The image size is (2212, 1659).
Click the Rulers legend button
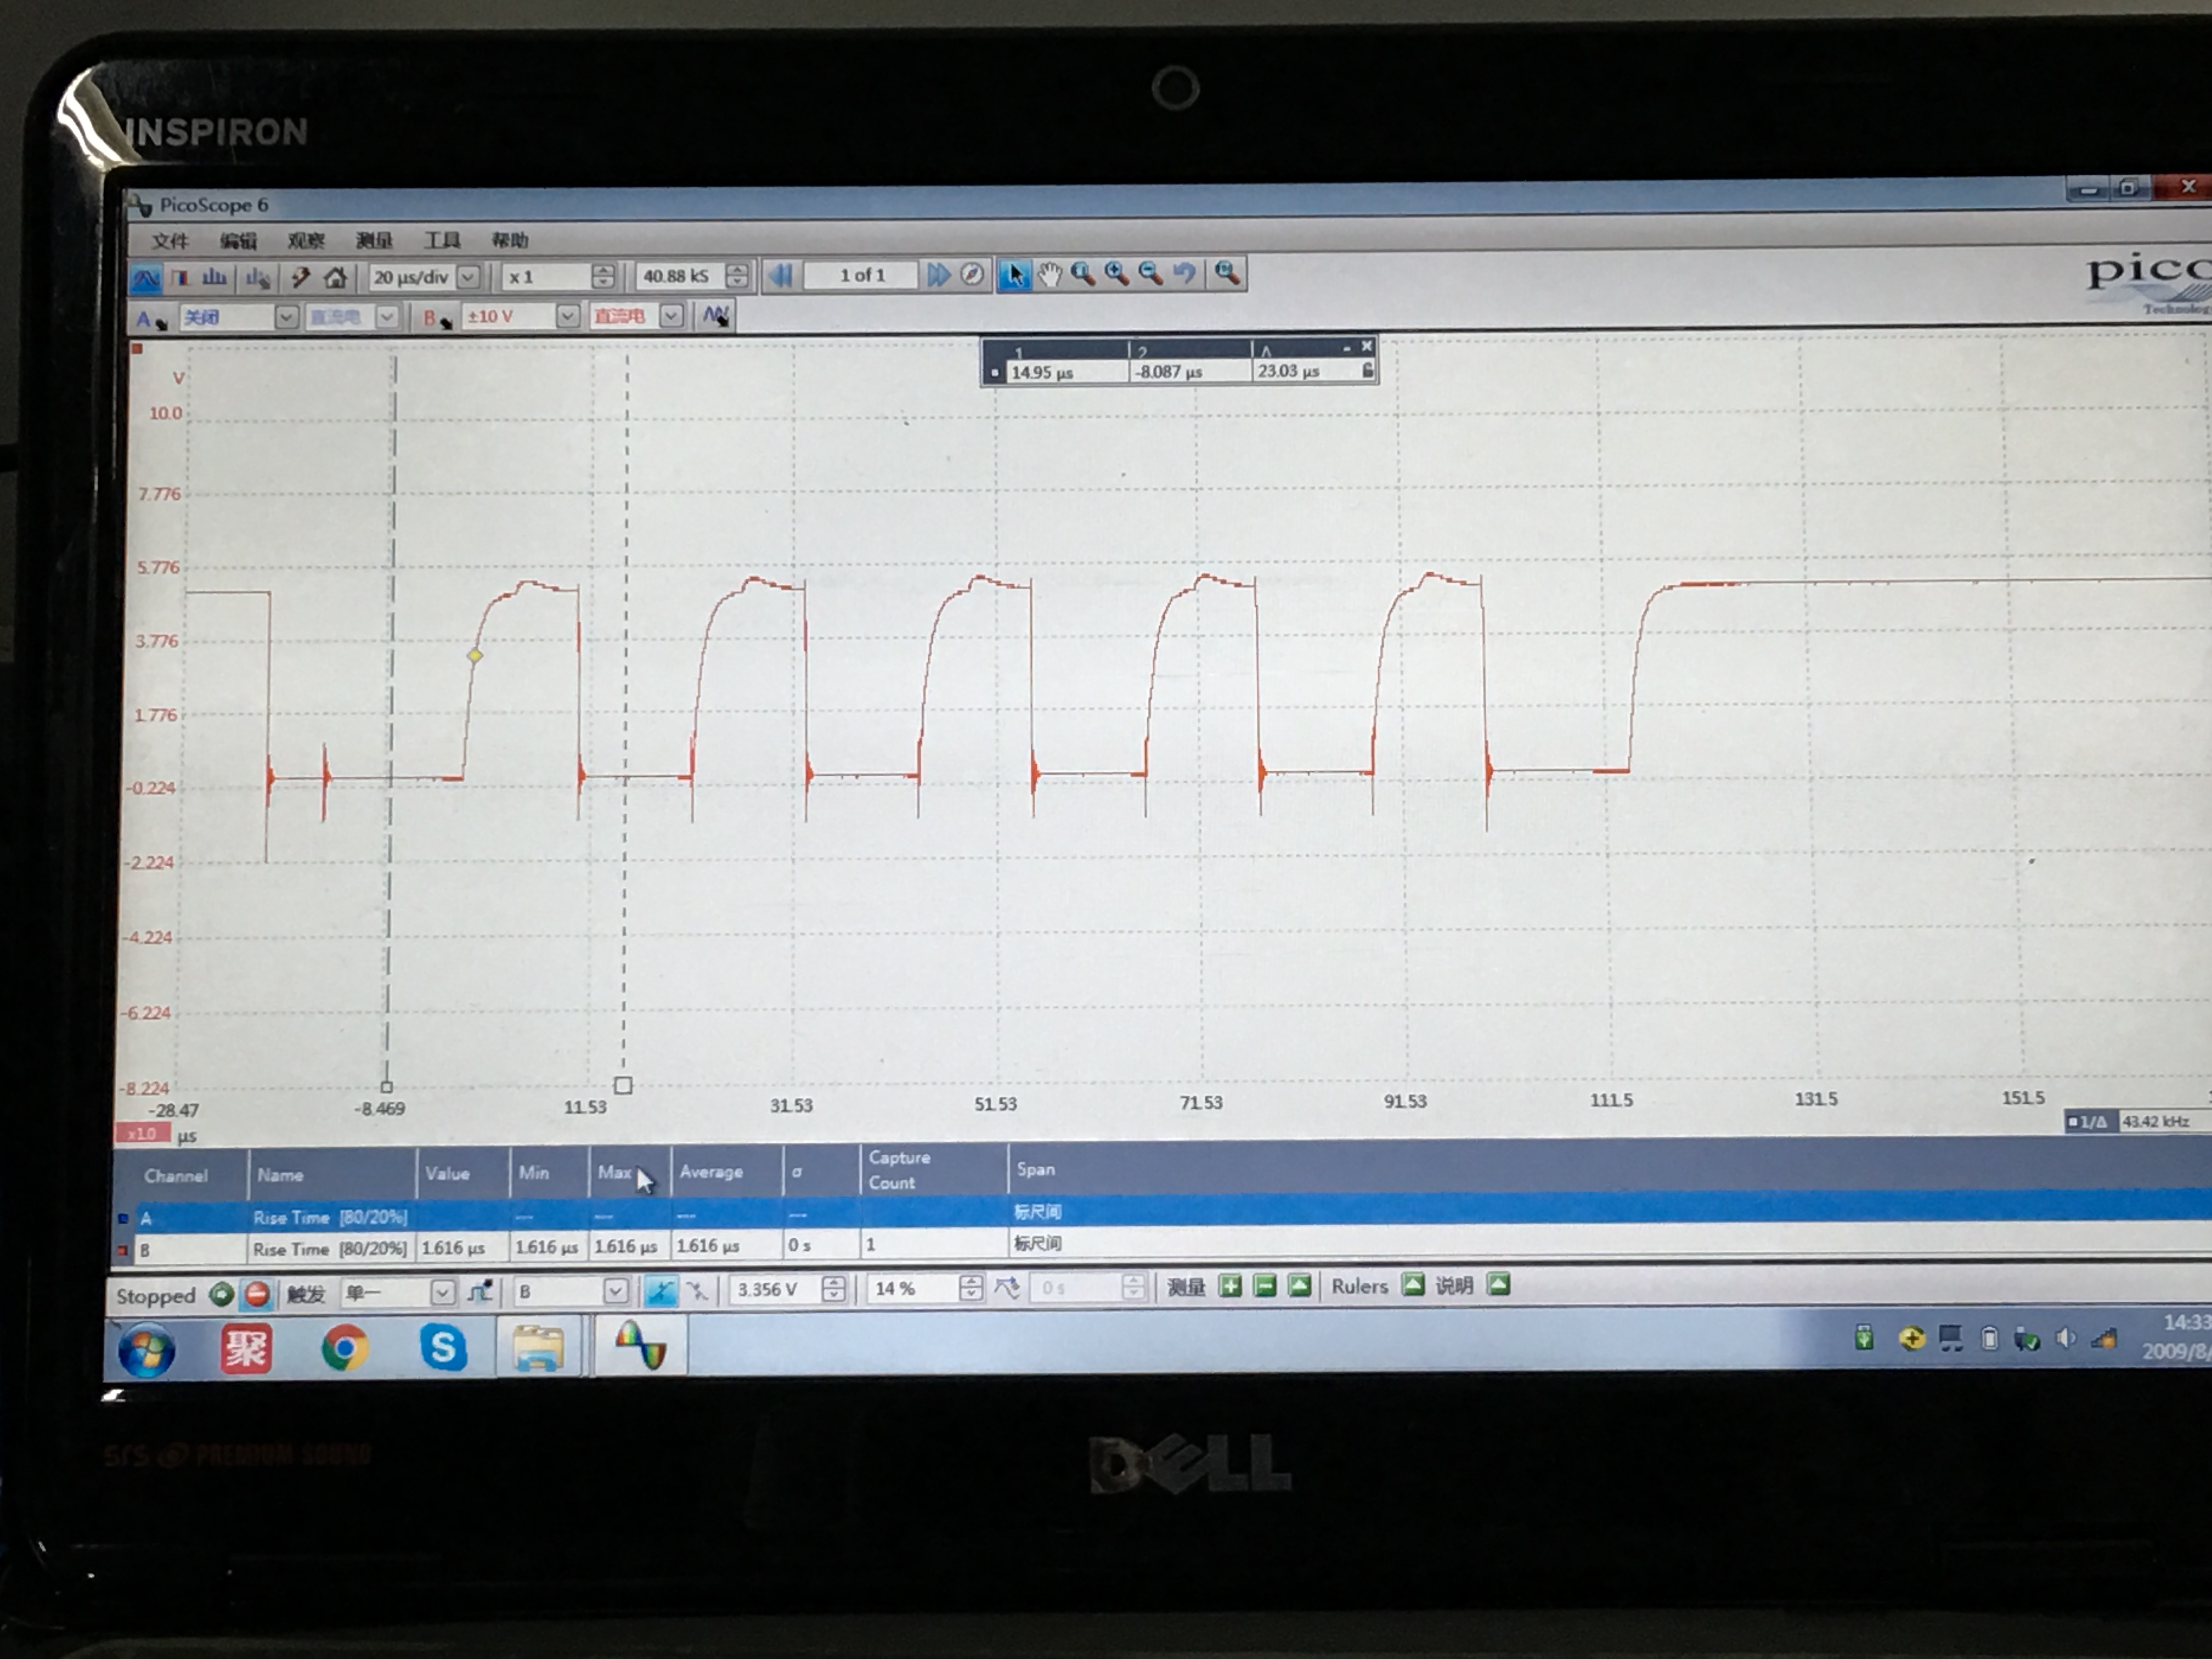1412,1285
